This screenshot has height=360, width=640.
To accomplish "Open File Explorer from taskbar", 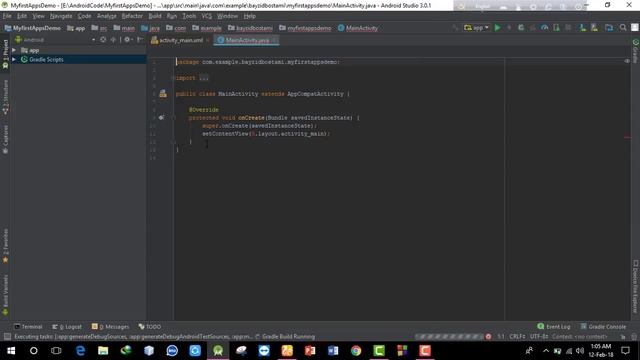I will click(103, 351).
